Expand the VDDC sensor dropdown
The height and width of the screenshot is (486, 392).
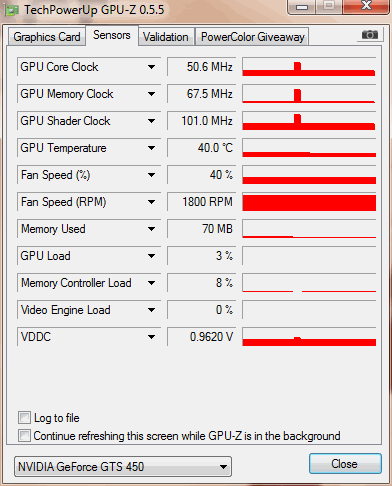[151, 337]
